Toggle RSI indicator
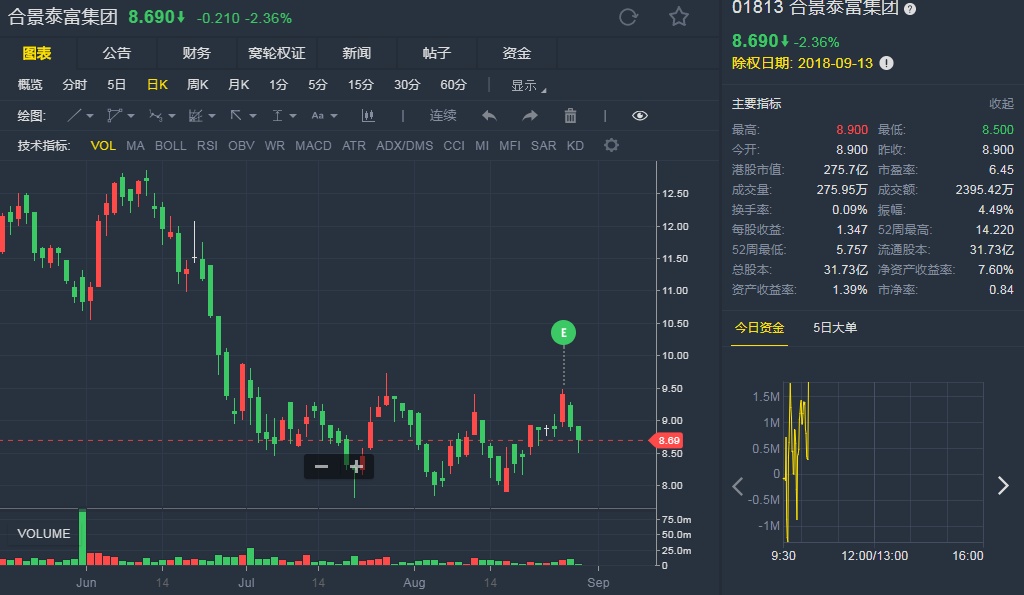This screenshot has height=595, width=1024. pos(207,146)
